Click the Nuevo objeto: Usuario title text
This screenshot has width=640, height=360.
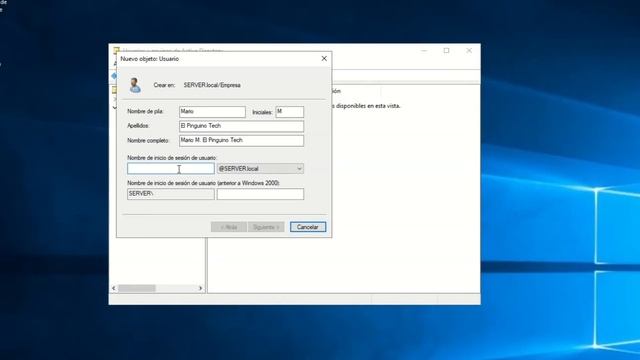[x=149, y=59]
